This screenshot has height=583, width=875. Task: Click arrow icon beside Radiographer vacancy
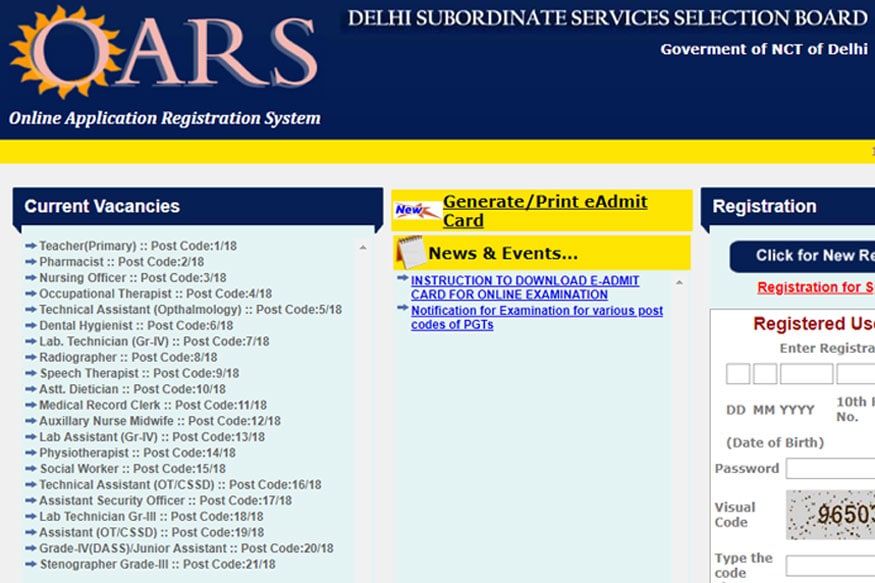(31, 357)
